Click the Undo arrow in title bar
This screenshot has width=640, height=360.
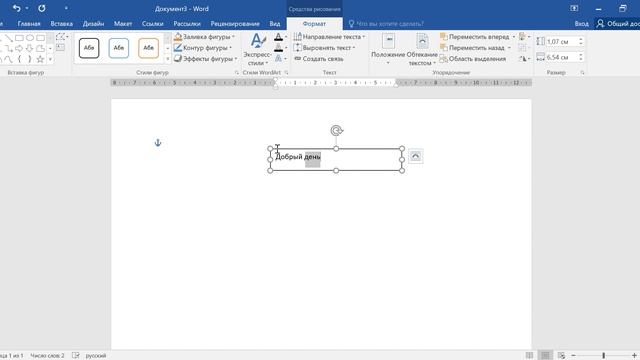tap(16, 8)
